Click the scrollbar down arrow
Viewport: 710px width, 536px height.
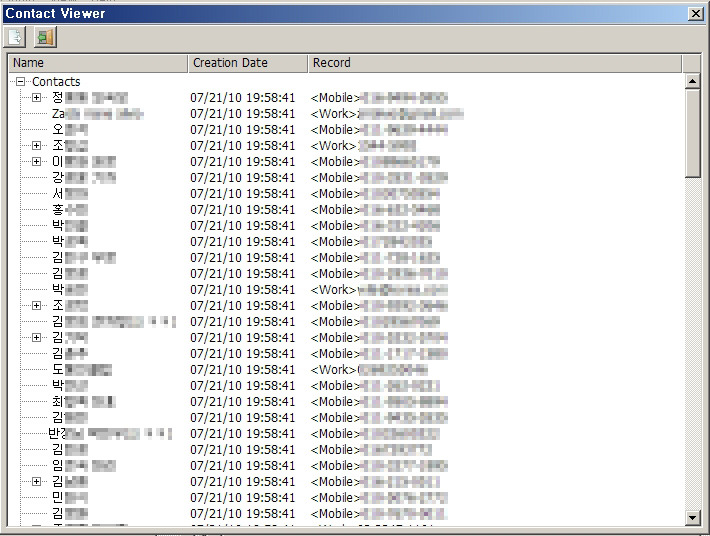point(693,517)
